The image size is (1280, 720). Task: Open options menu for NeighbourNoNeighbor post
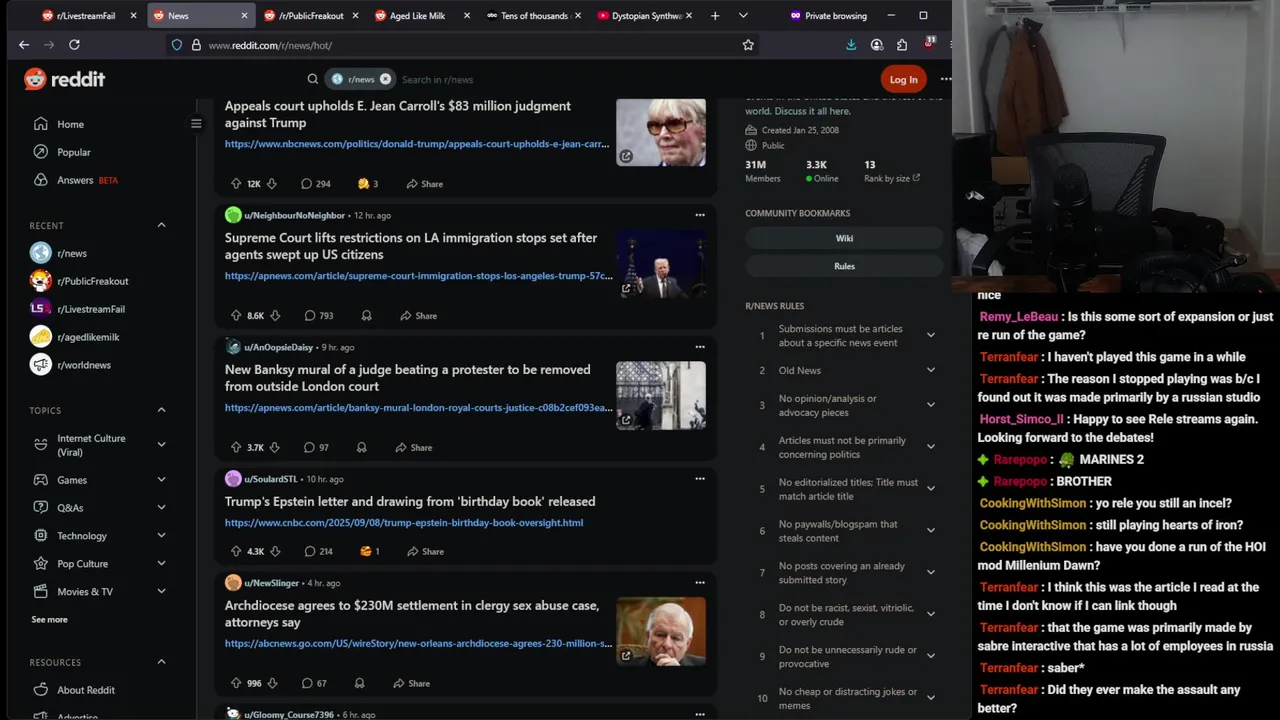pos(700,215)
